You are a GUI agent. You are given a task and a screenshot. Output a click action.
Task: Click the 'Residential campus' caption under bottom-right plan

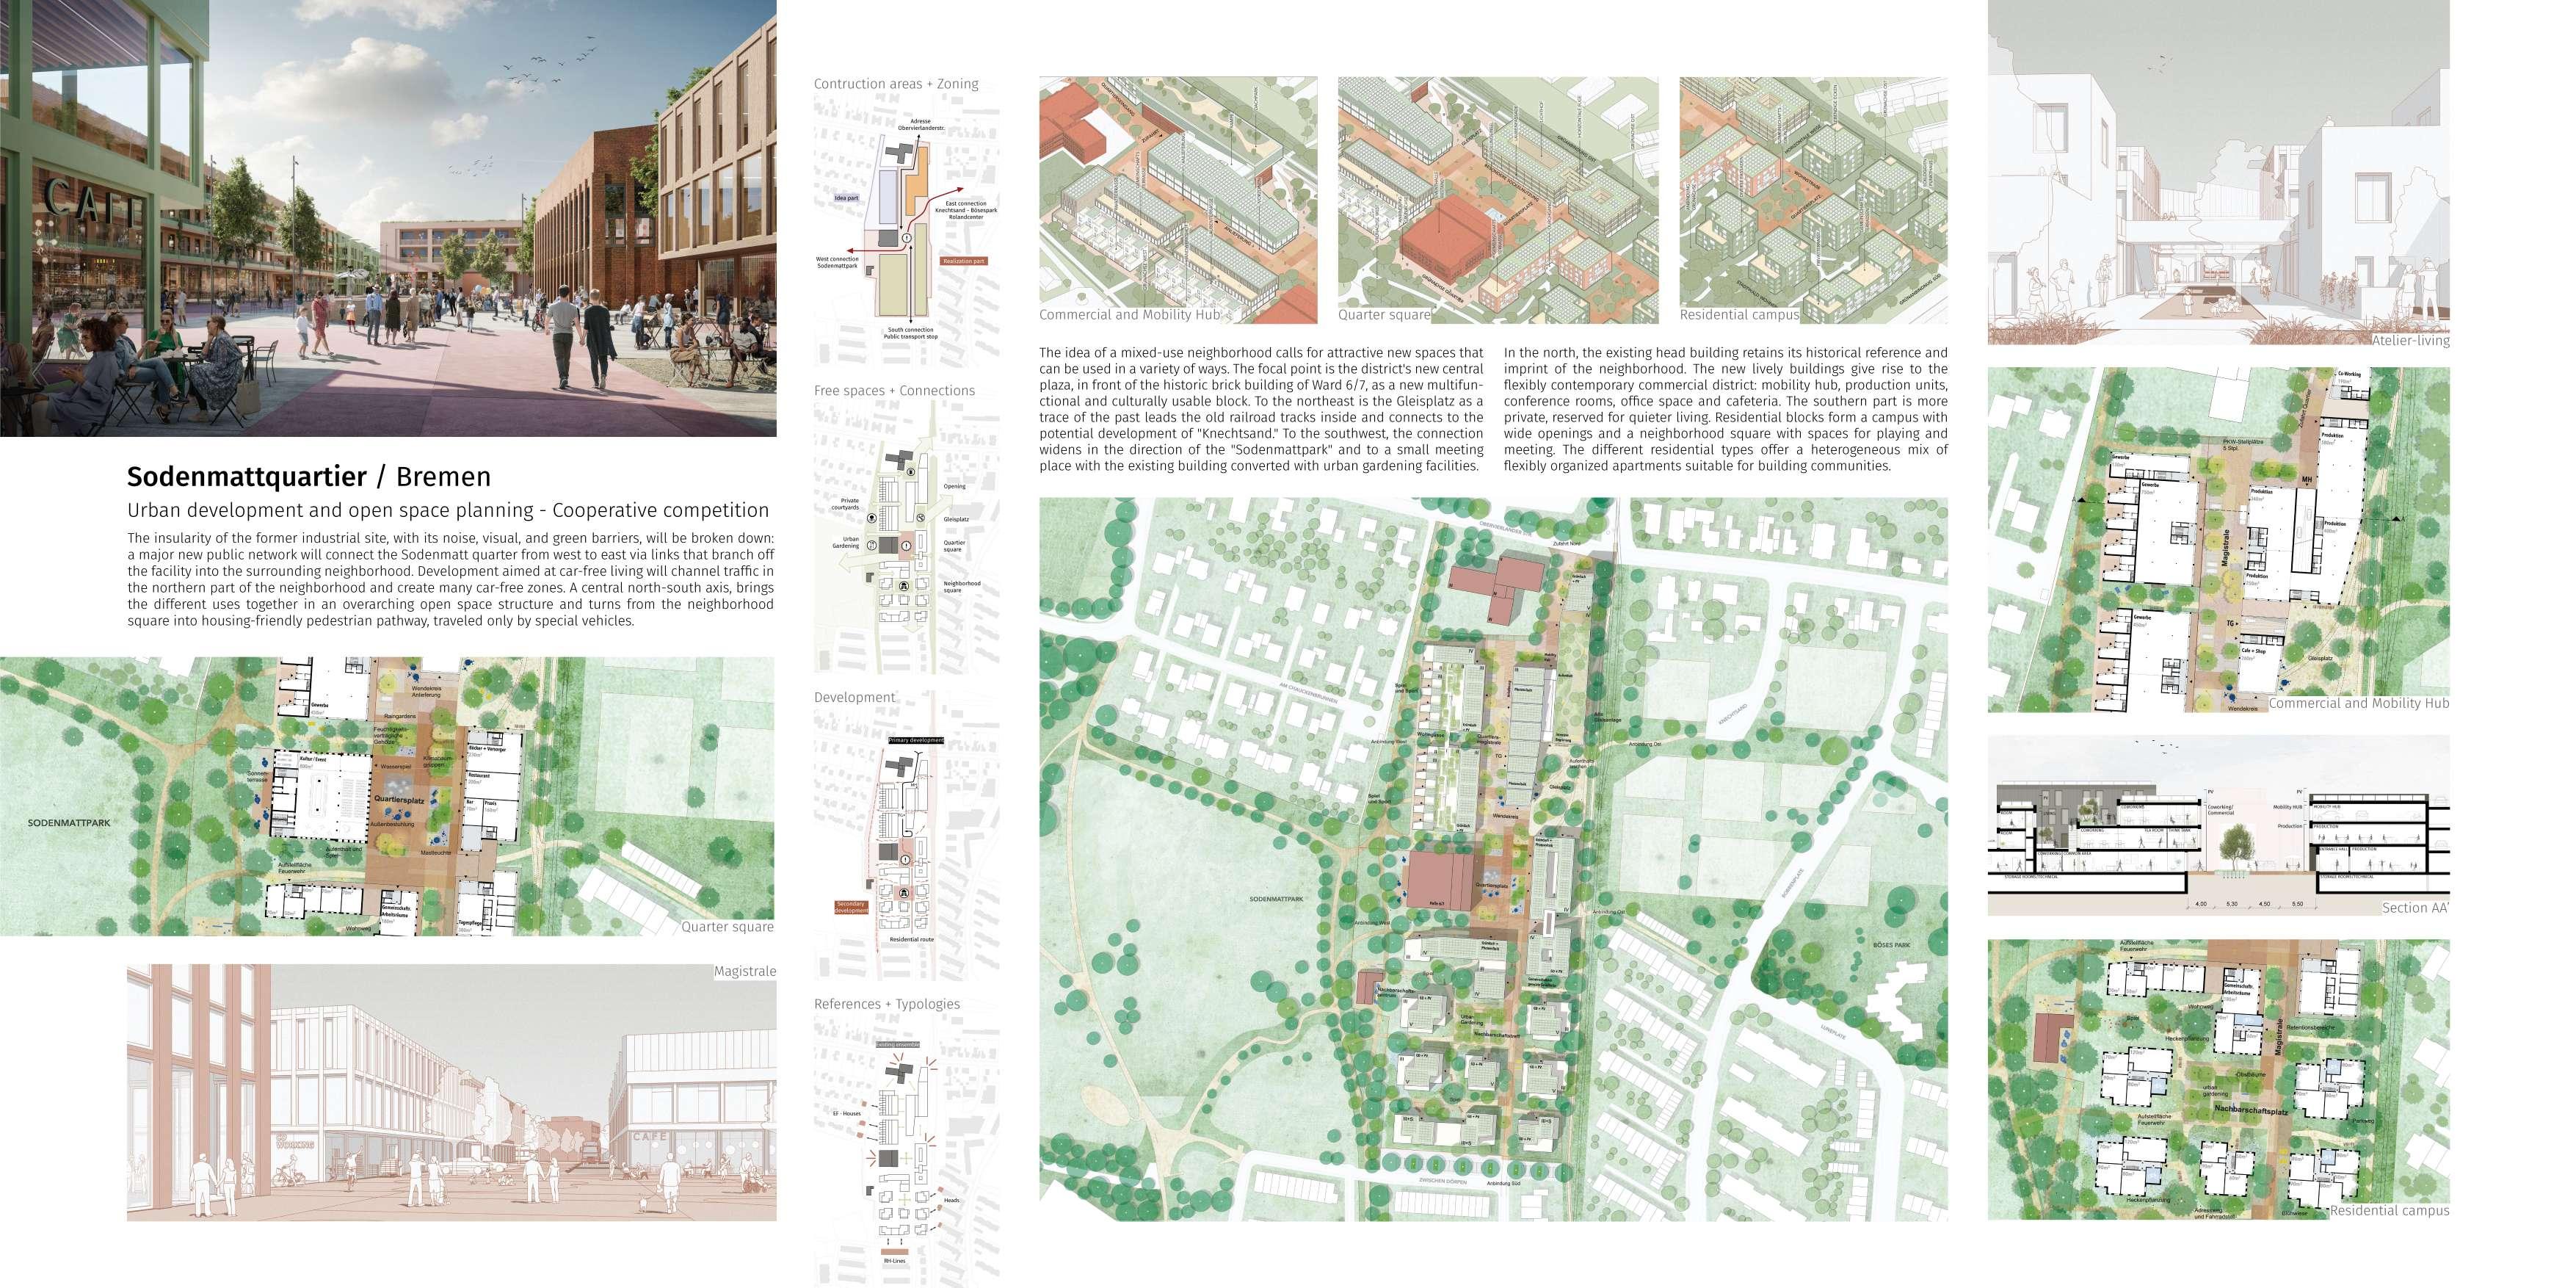[2390, 1210]
